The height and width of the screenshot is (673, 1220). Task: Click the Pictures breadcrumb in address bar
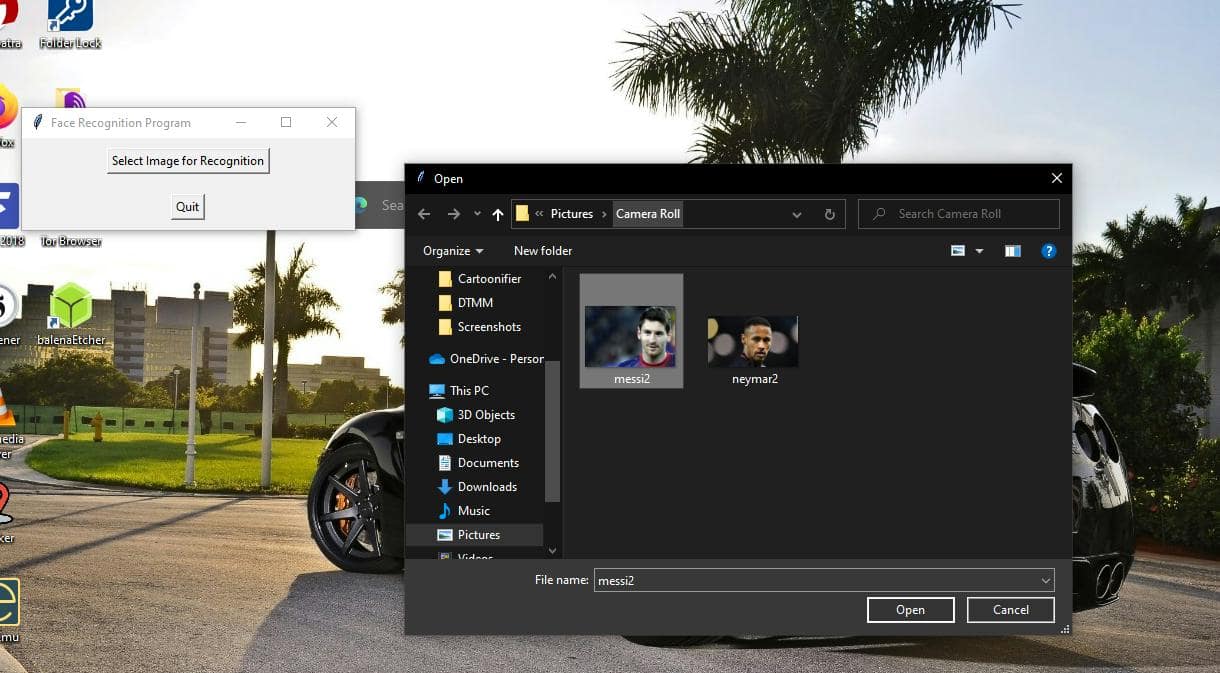click(572, 214)
